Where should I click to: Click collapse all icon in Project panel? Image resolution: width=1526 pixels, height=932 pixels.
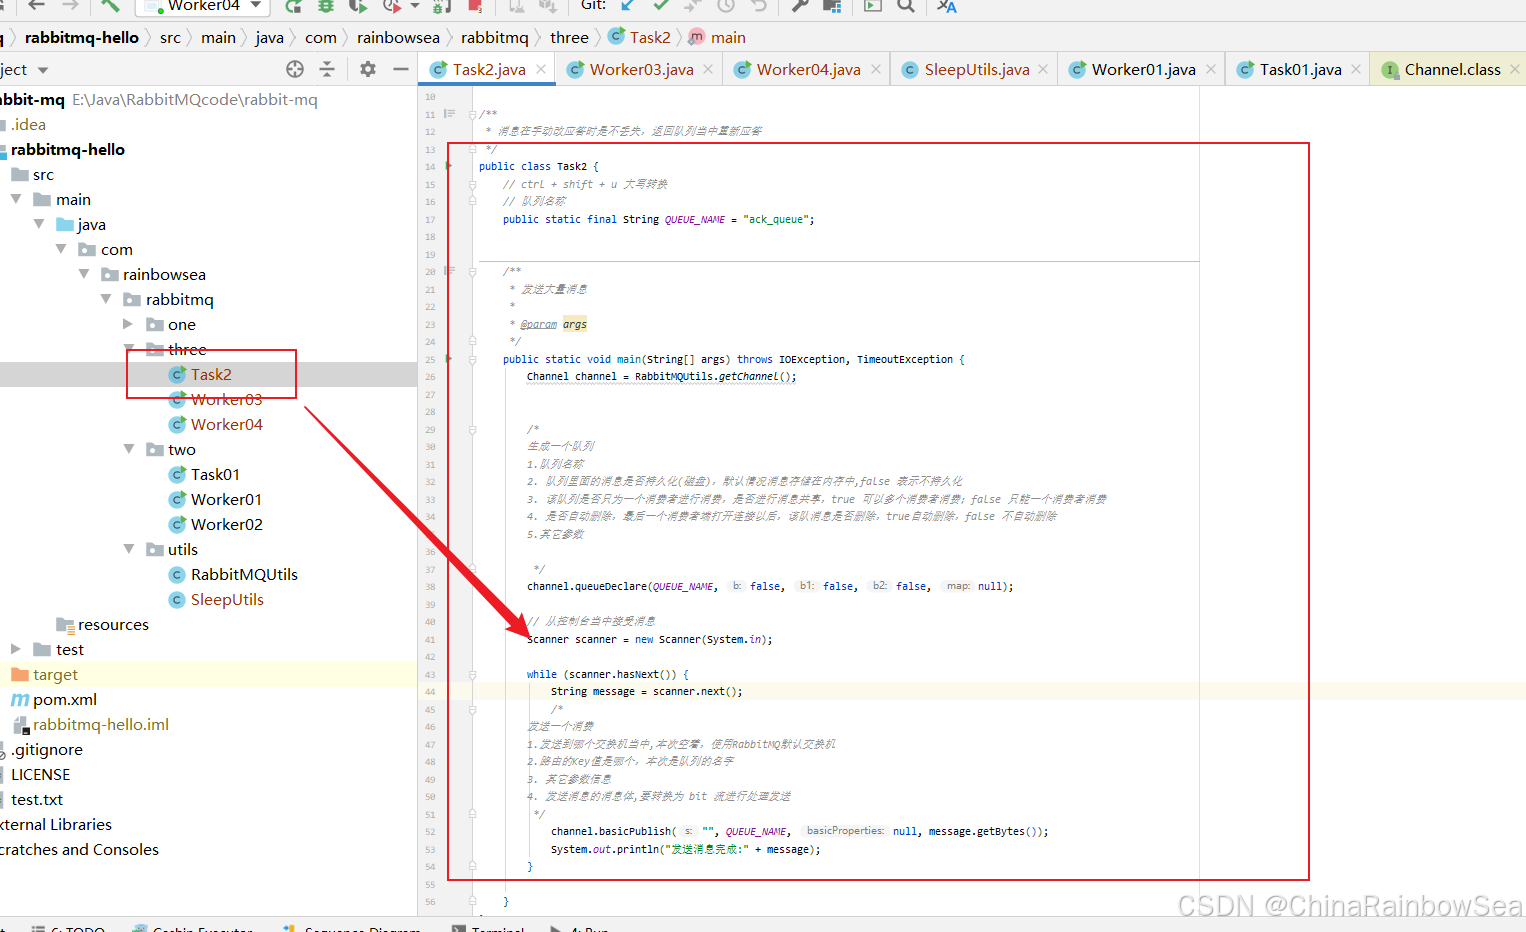[x=326, y=69]
